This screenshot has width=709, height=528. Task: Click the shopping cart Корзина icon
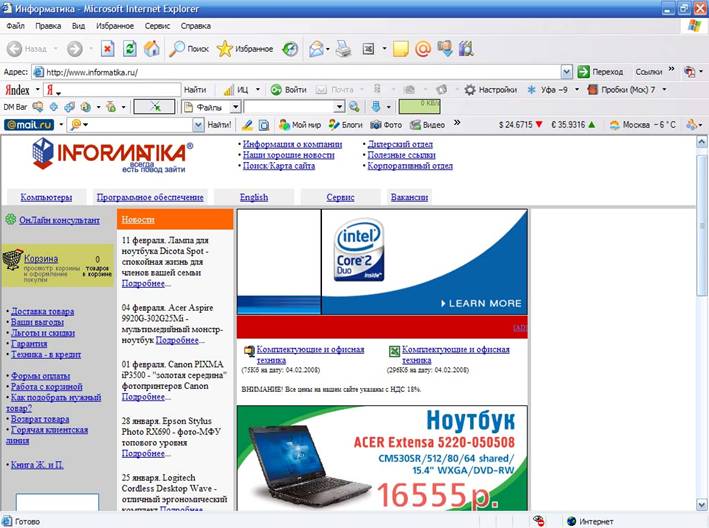coord(13,259)
